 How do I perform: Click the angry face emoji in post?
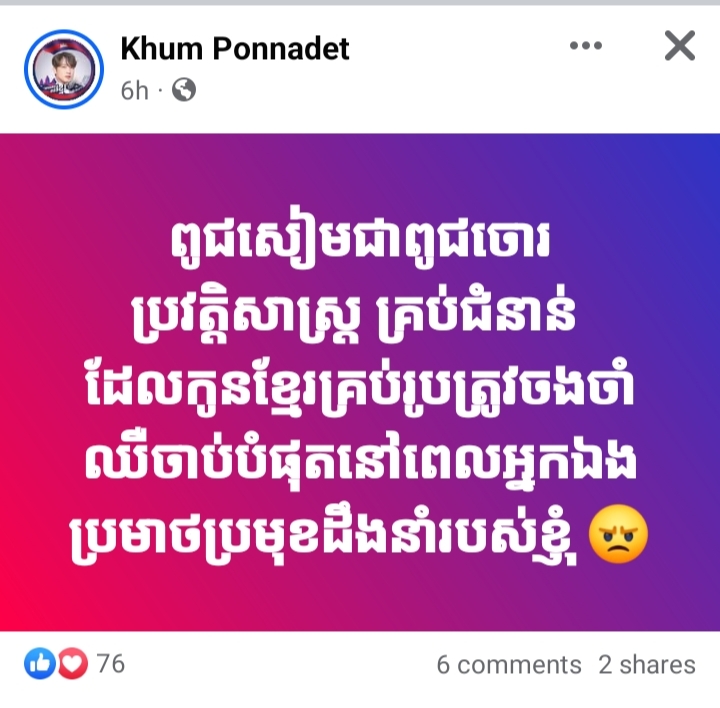click(x=618, y=534)
